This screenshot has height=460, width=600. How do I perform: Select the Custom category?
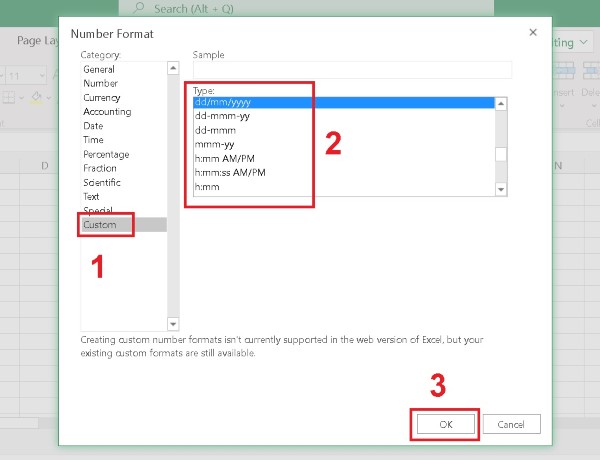[100, 225]
